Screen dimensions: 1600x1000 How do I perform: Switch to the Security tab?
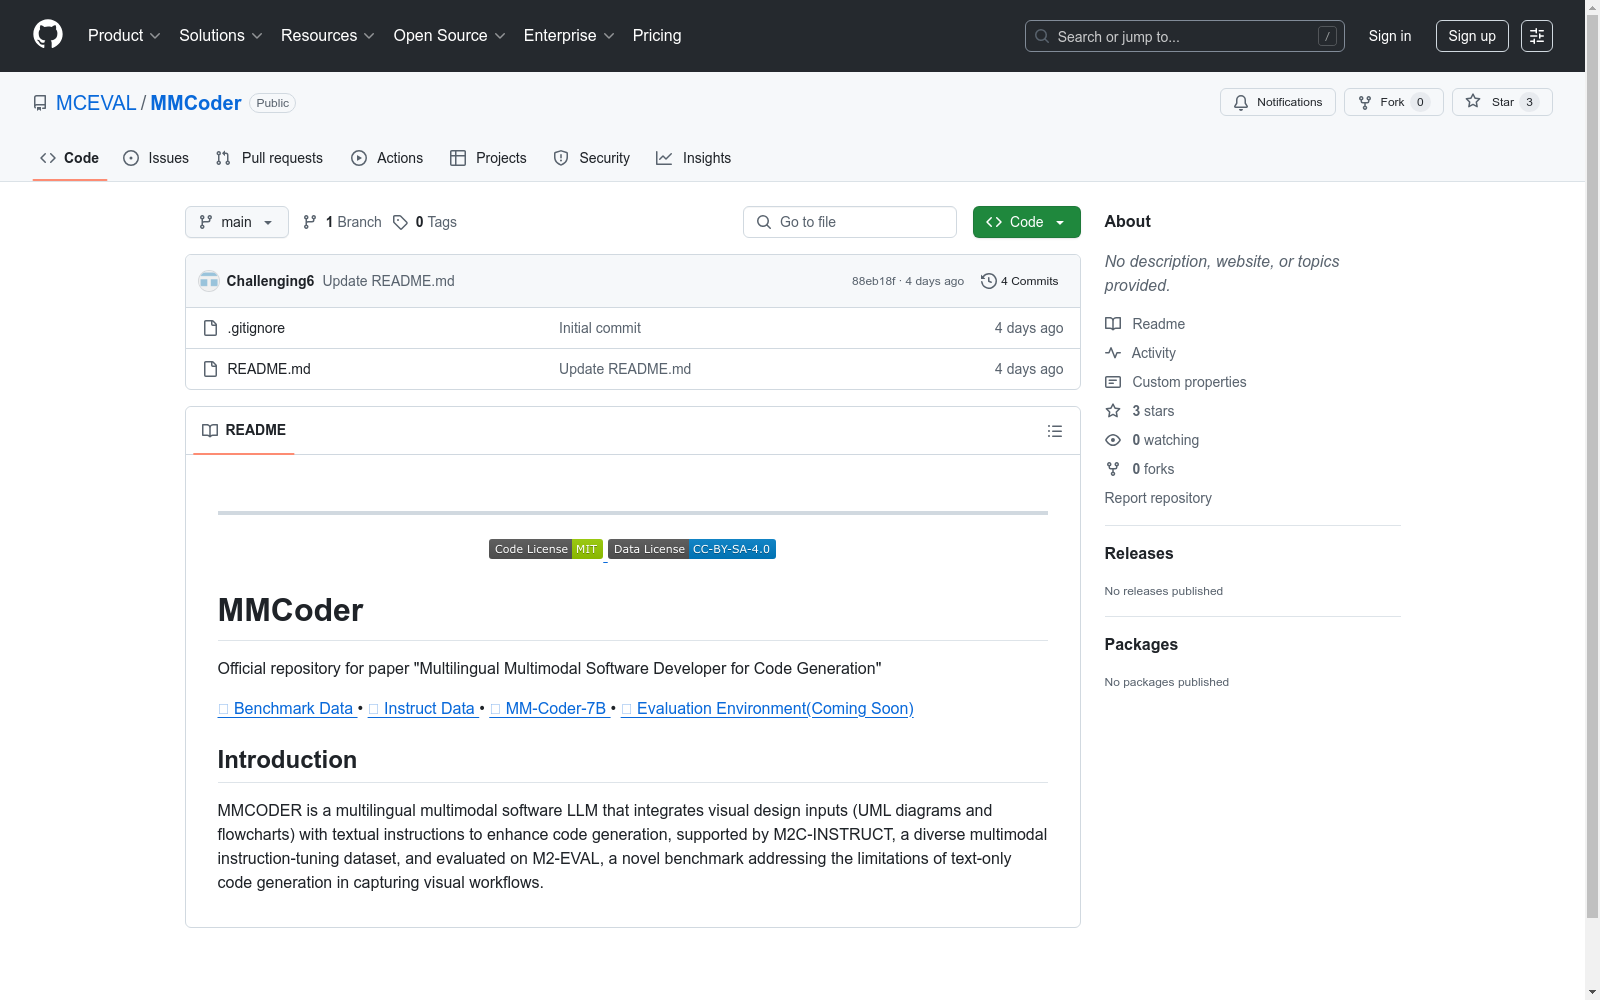592,158
